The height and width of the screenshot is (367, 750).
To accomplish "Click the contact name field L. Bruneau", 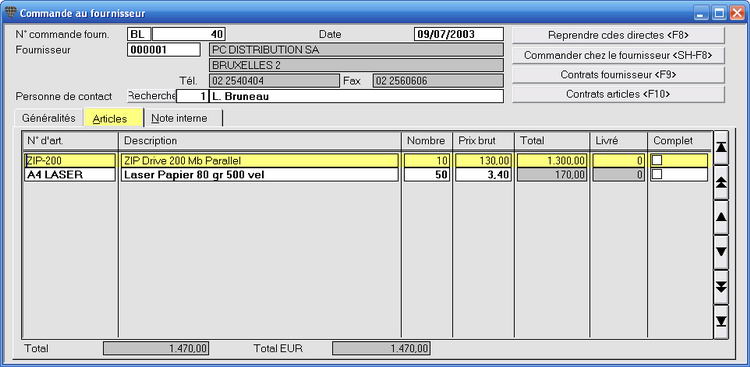I will click(x=356, y=96).
